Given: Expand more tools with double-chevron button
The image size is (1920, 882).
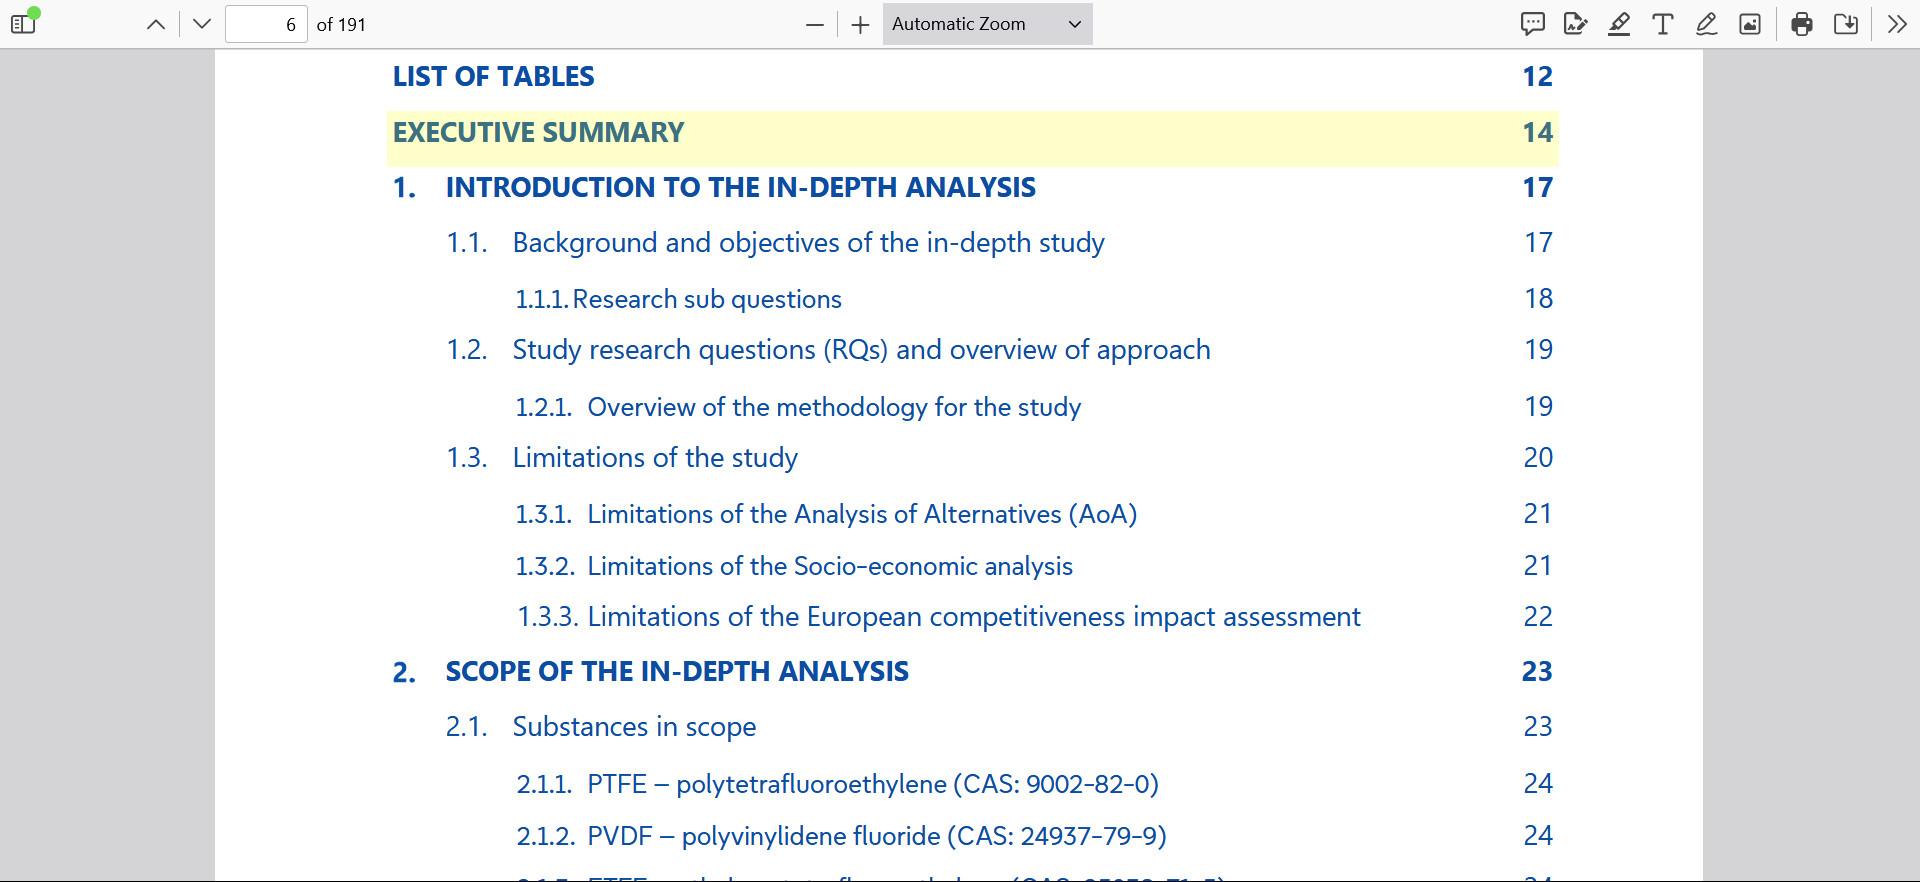Looking at the screenshot, I should [1897, 25].
